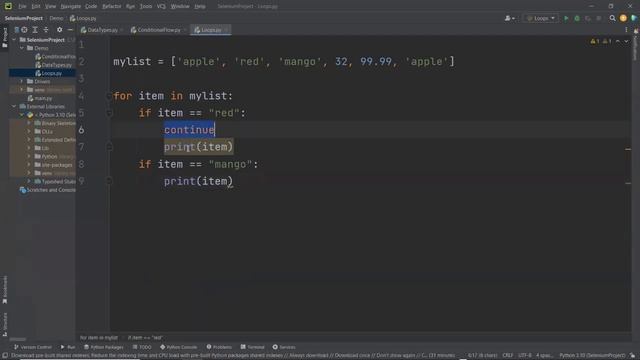640x360 pixels.
Task: Open Bookmarks side tool window
Action: [x=4, y=290]
